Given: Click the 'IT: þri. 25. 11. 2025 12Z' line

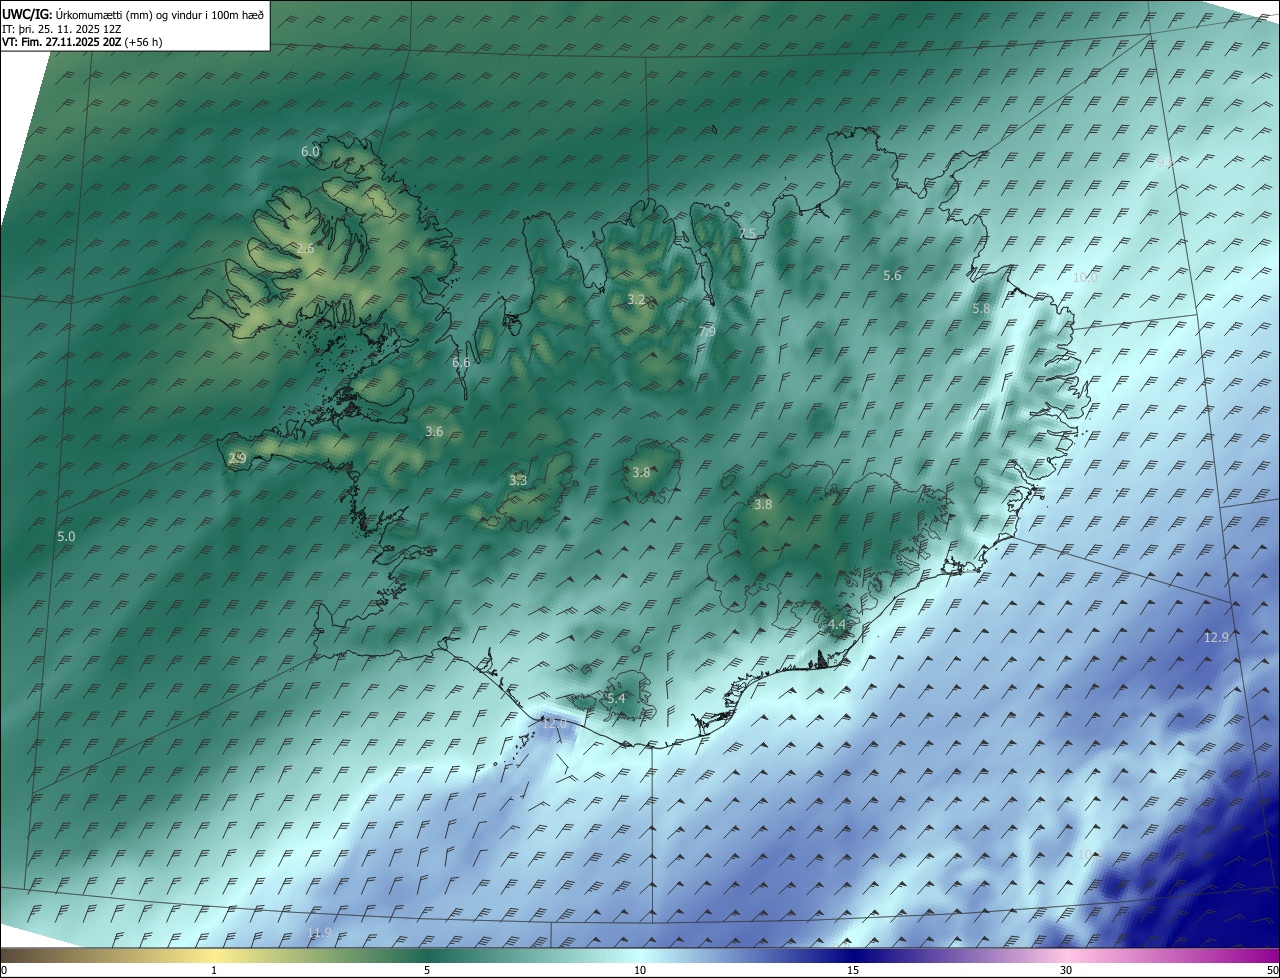Looking at the screenshot, I should 62,29.
